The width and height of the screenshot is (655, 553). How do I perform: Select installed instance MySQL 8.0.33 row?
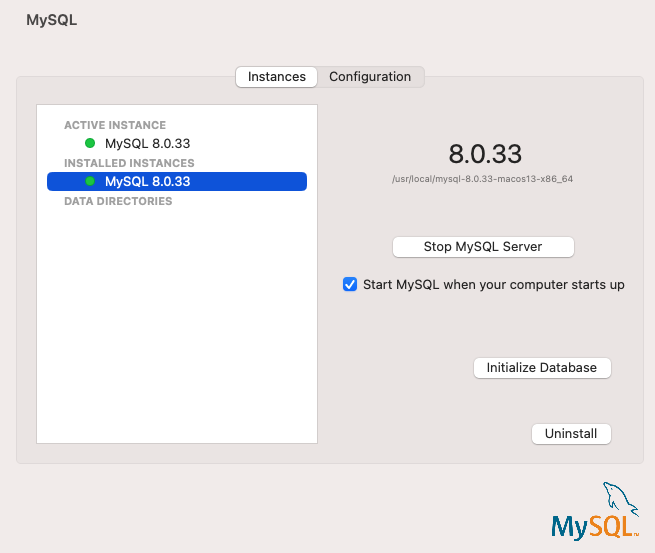click(177, 181)
